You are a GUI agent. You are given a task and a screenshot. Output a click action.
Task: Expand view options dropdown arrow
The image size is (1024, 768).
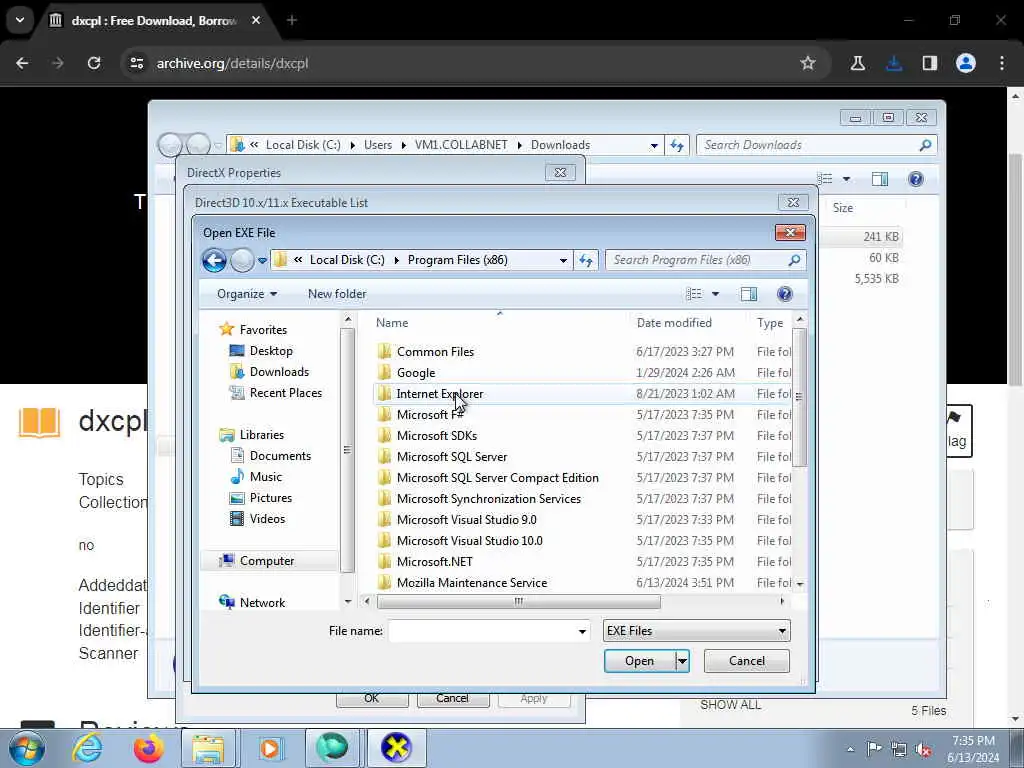tap(715, 294)
